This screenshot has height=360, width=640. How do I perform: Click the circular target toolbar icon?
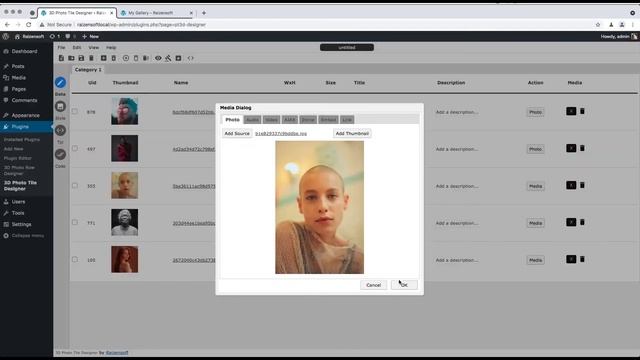pyautogui.click(x=126, y=58)
